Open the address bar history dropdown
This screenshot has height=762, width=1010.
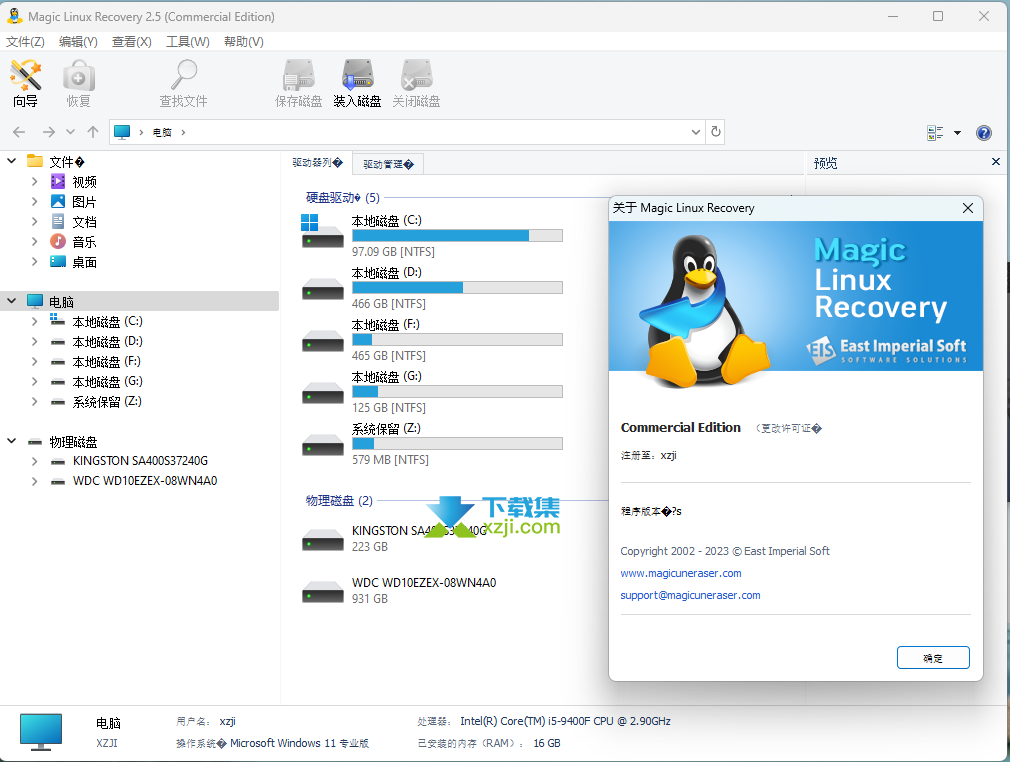click(696, 132)
